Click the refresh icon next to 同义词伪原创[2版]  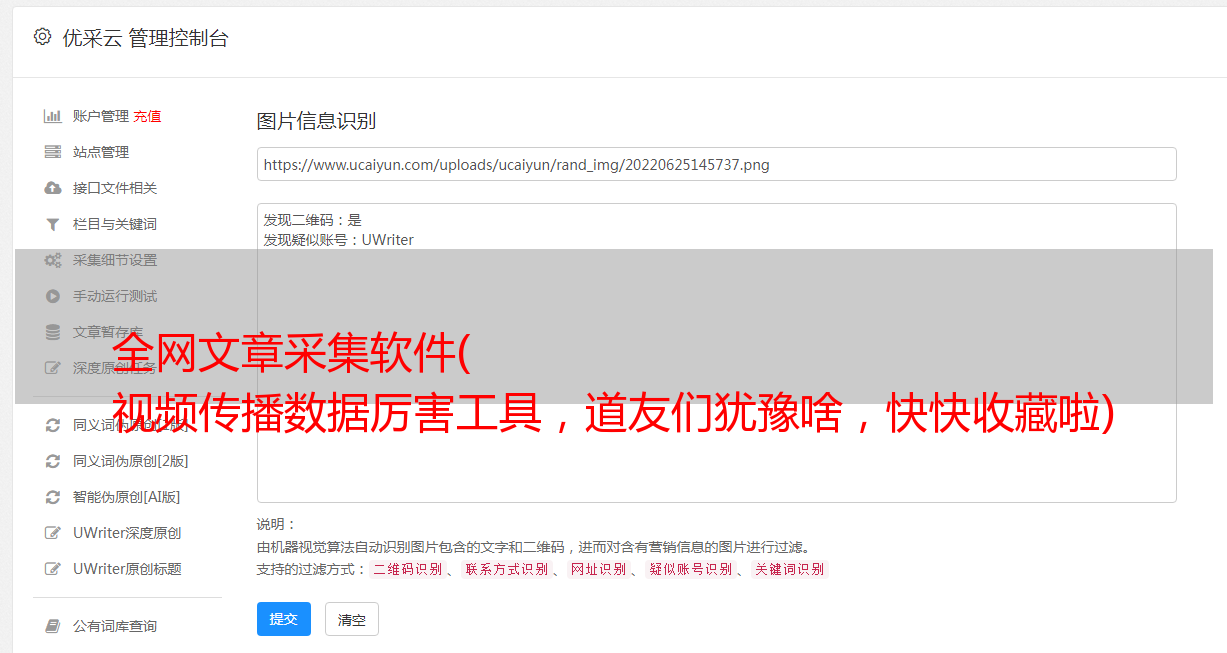point(53,461)
